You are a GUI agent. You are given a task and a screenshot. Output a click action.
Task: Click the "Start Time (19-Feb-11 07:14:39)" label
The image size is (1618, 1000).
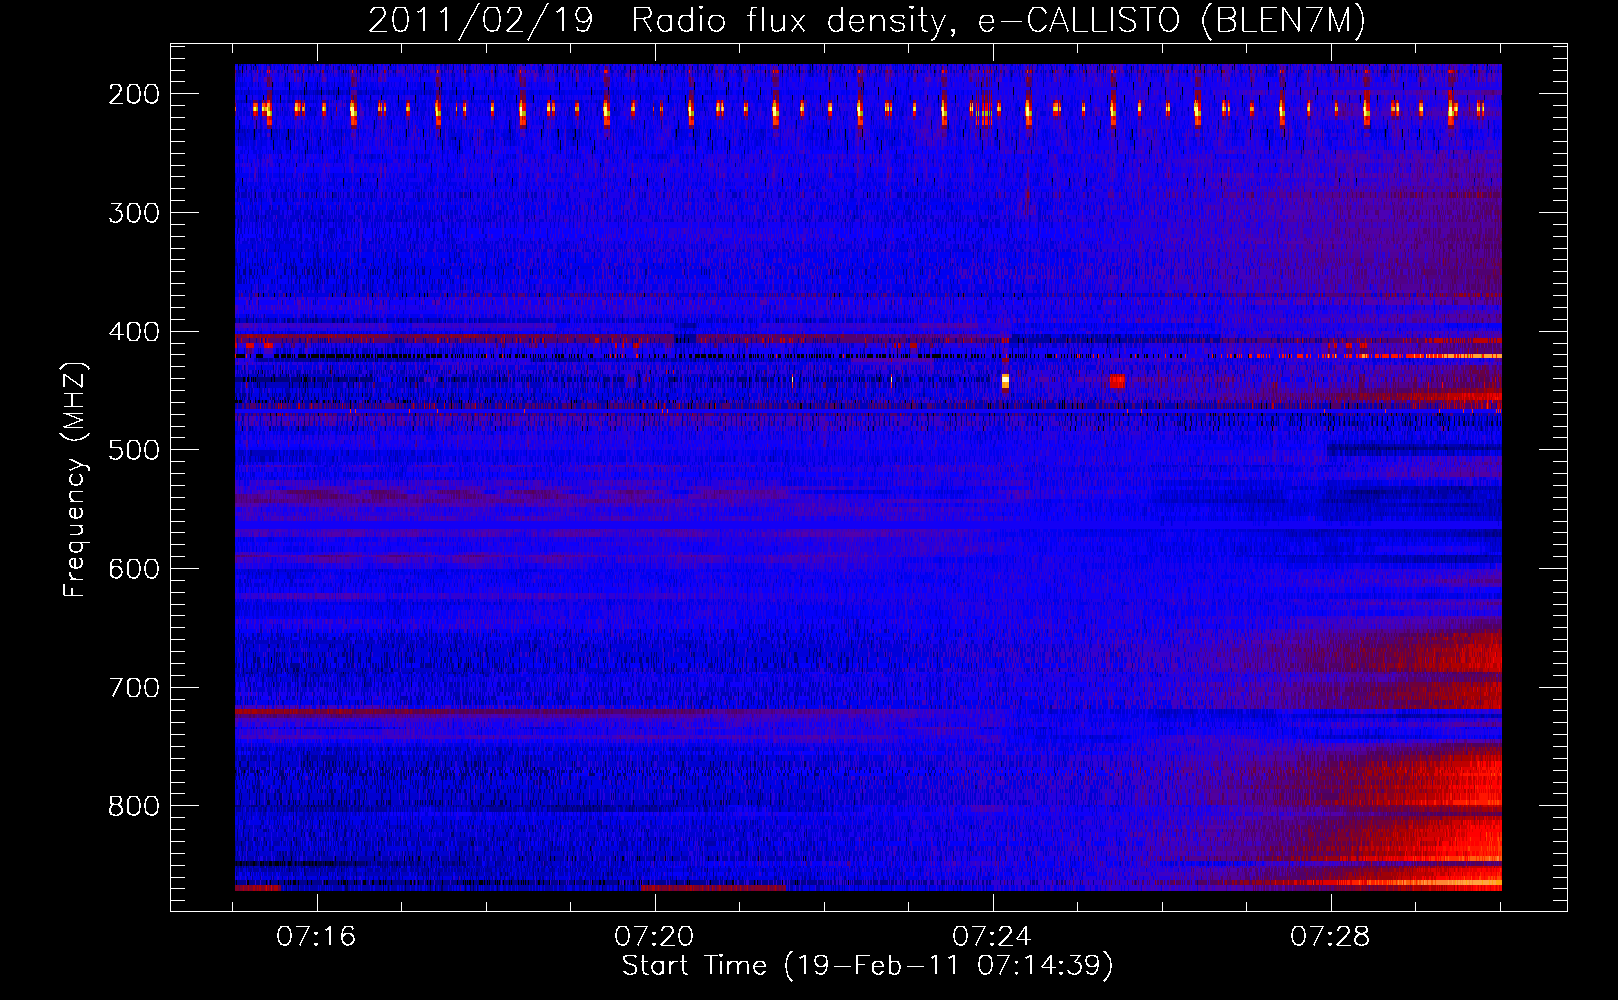coord(867,966)
